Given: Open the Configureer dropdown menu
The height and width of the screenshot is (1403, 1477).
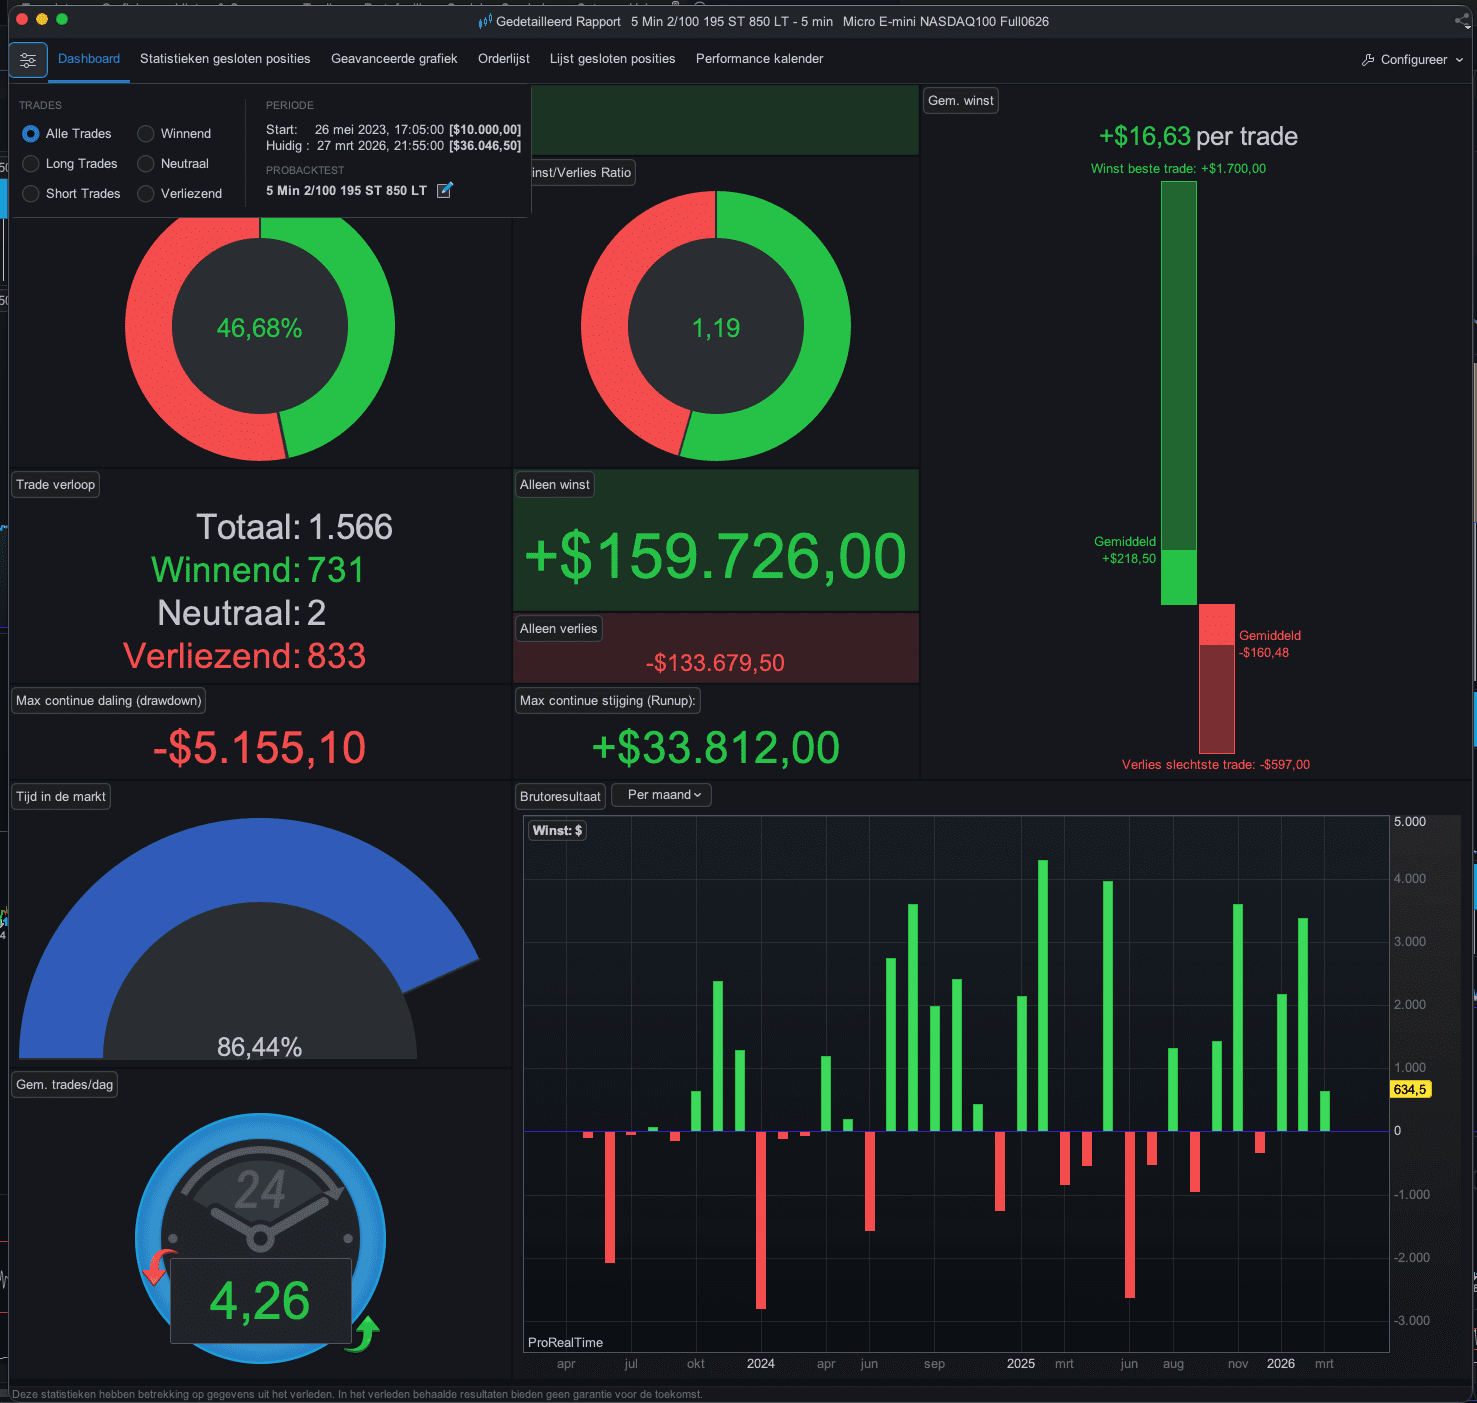Looking at the screenshot, I should (x=1412, y=60).
